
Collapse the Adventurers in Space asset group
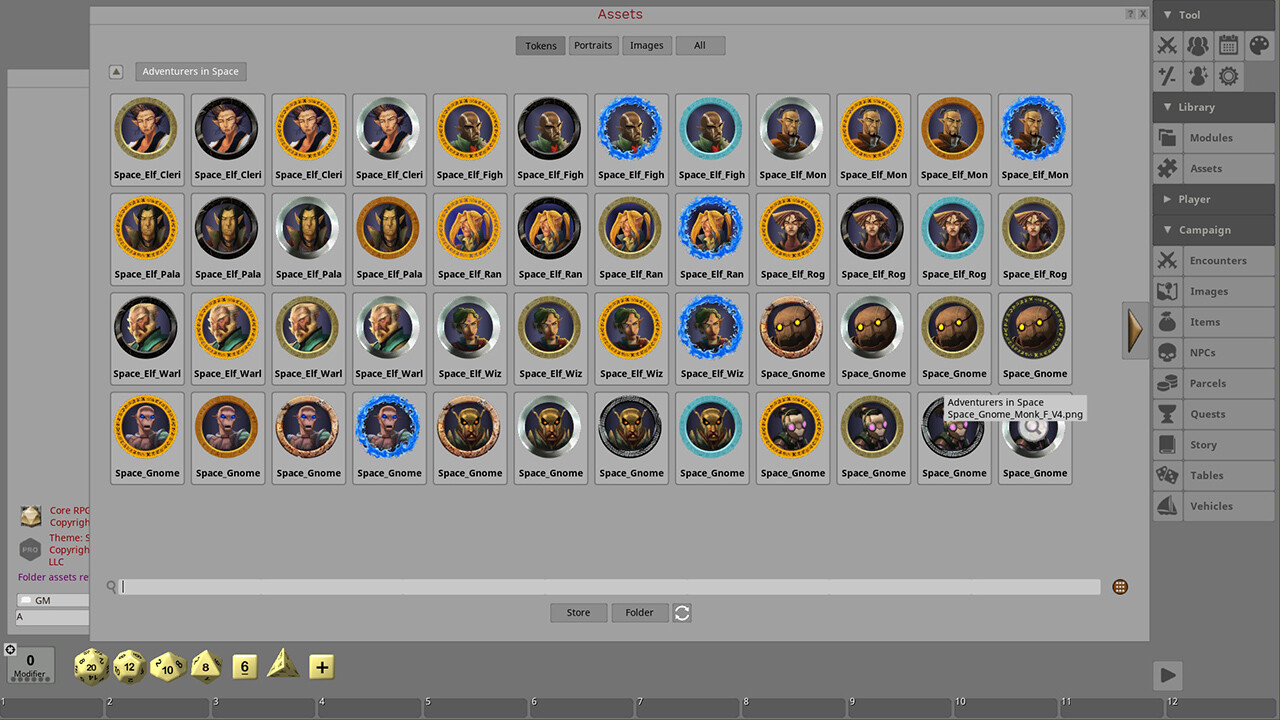tap(116, 71)
